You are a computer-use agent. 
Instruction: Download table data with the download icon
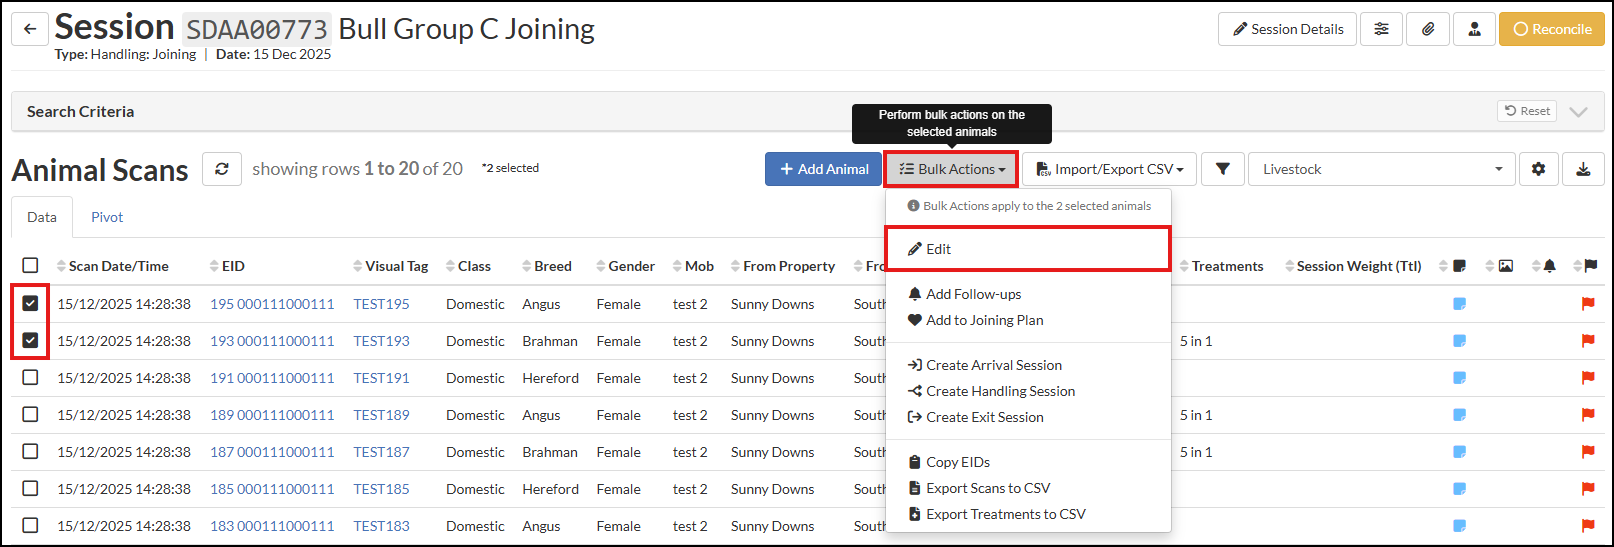(x=1583, y=169)
